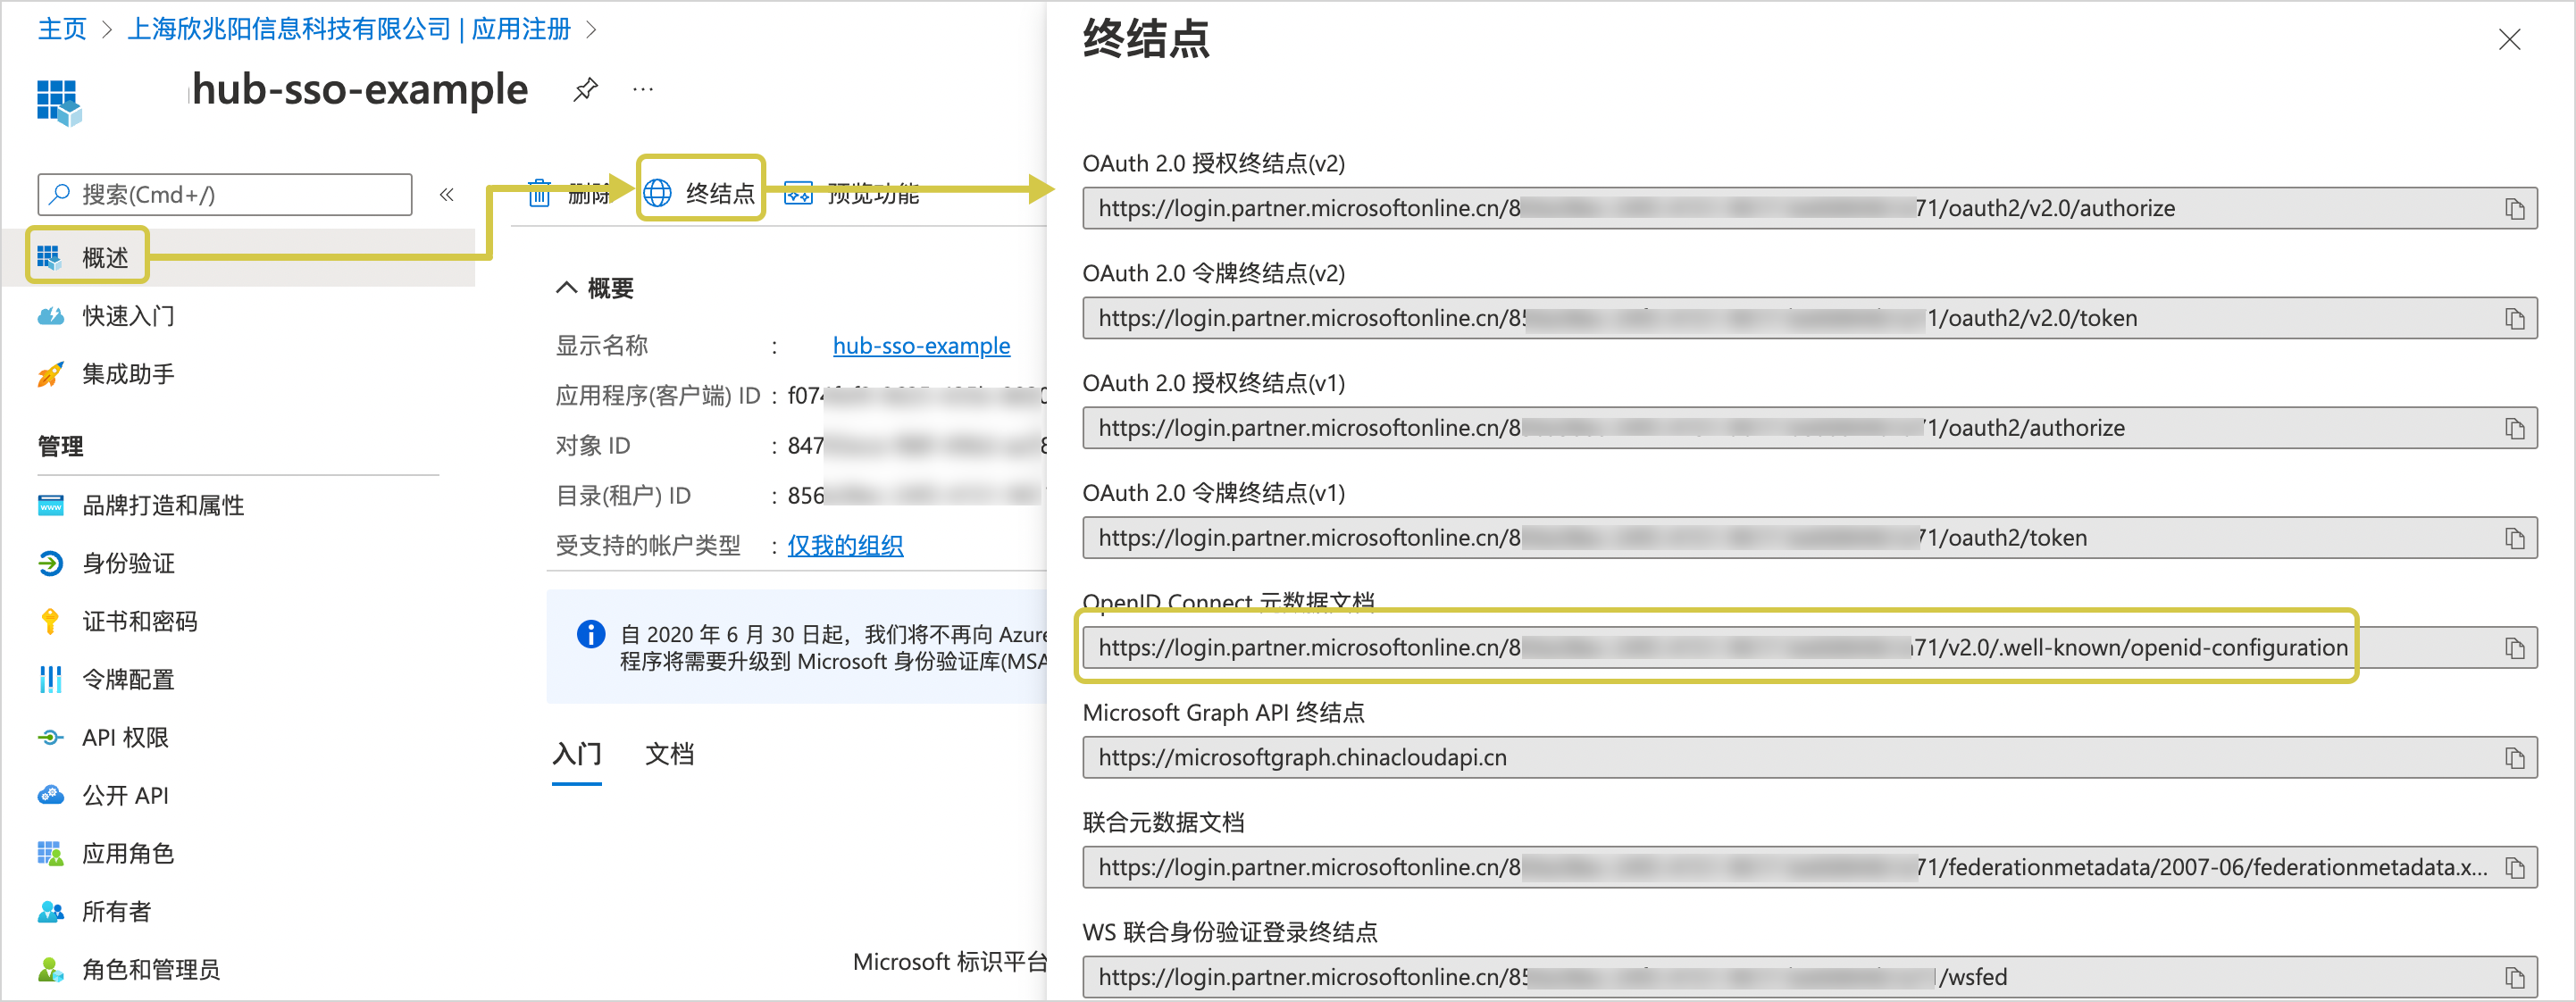2576x1002 pixels.
Task: Click the blue info icon in notice banner
Action: [591, 634]
